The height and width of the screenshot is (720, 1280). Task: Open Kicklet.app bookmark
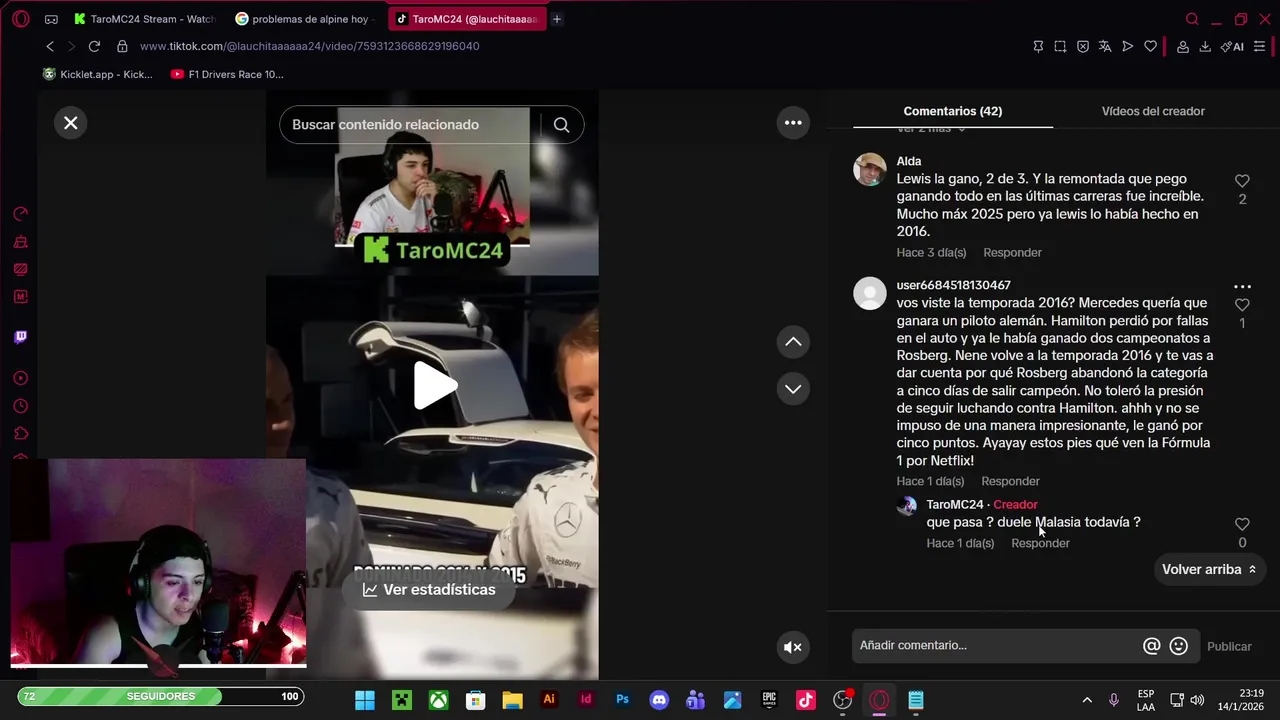tap(97, 74)
